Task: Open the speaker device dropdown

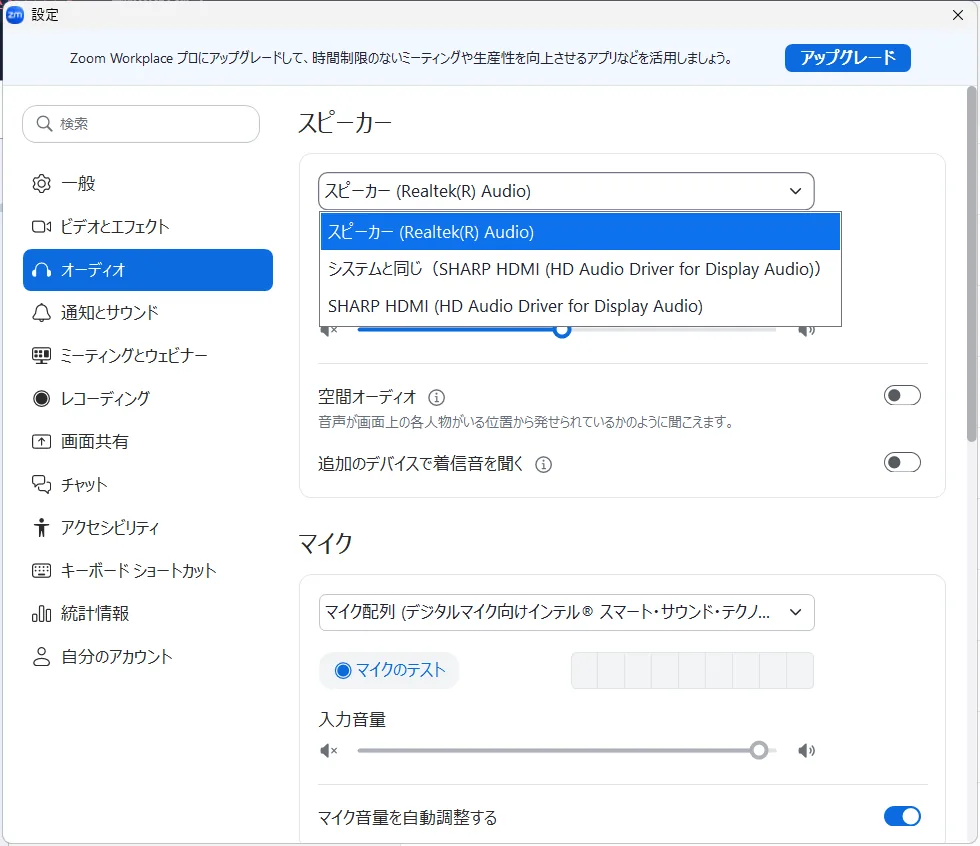Action: pos(566,191)
